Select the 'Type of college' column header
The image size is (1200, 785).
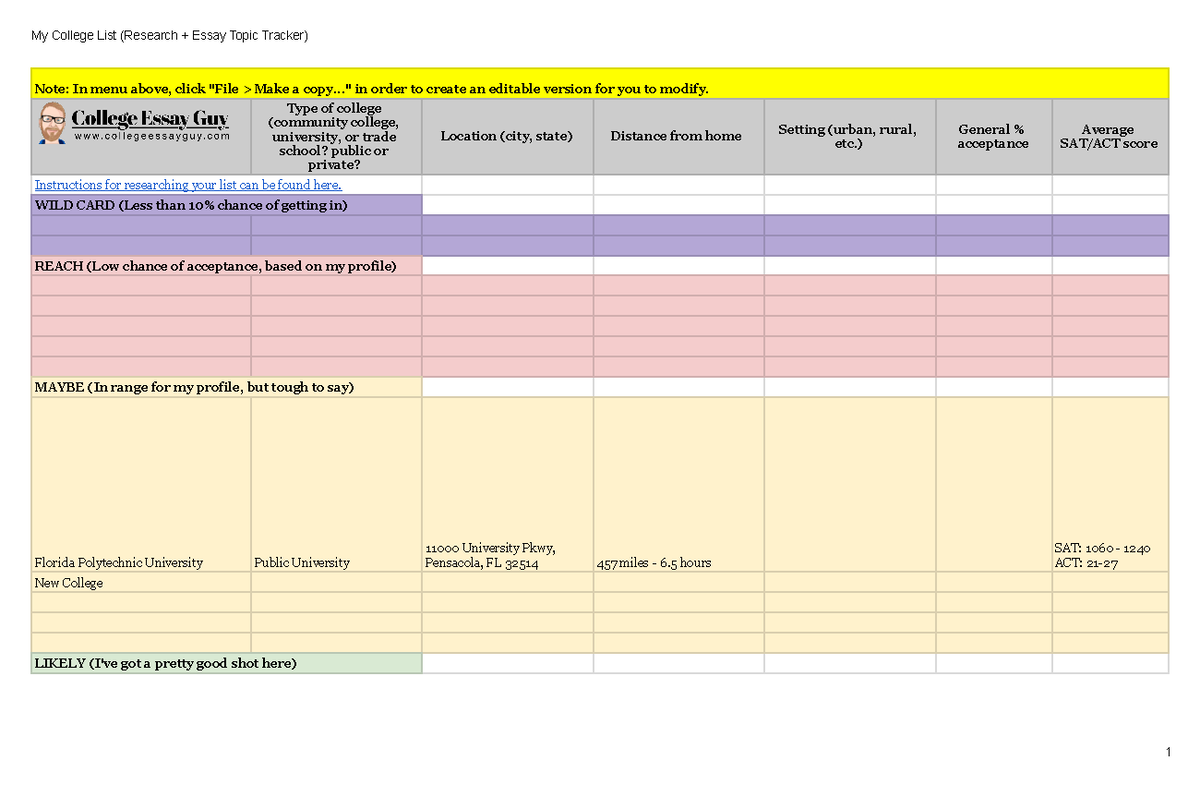[x=335, y=136]
